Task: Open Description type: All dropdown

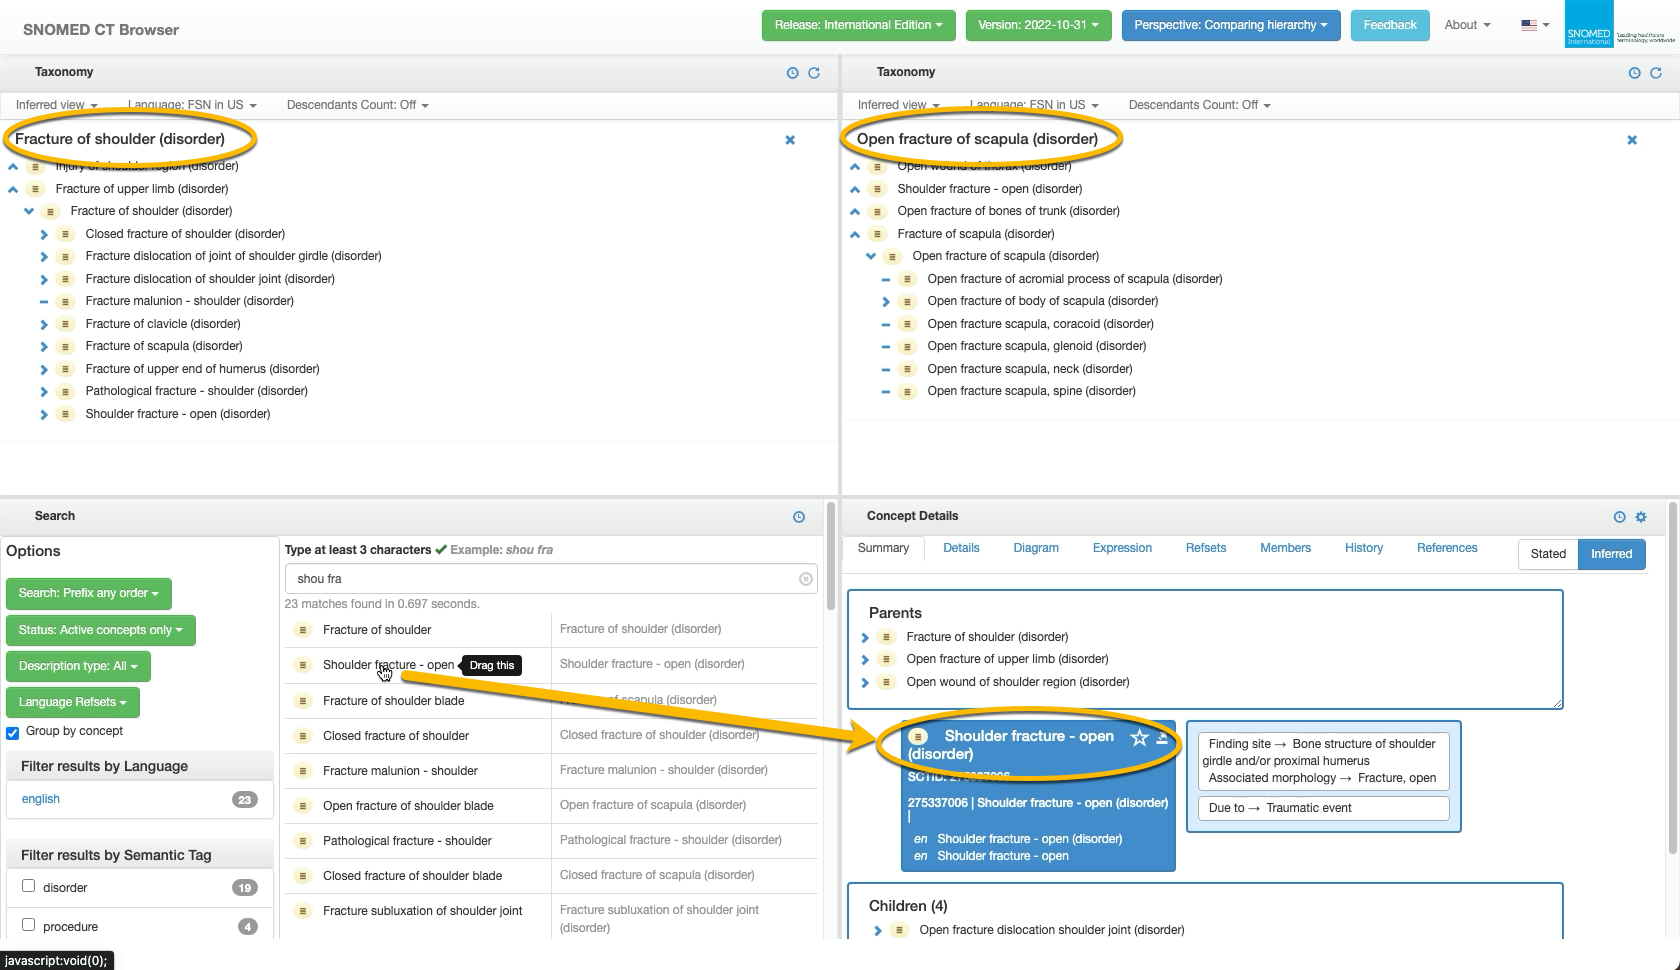Action: point(77,666)
